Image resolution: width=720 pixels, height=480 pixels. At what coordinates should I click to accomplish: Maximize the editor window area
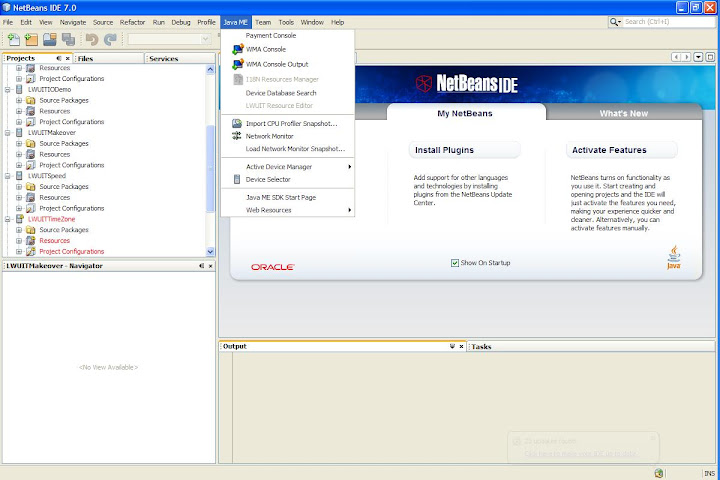click(x=710, y=57)
